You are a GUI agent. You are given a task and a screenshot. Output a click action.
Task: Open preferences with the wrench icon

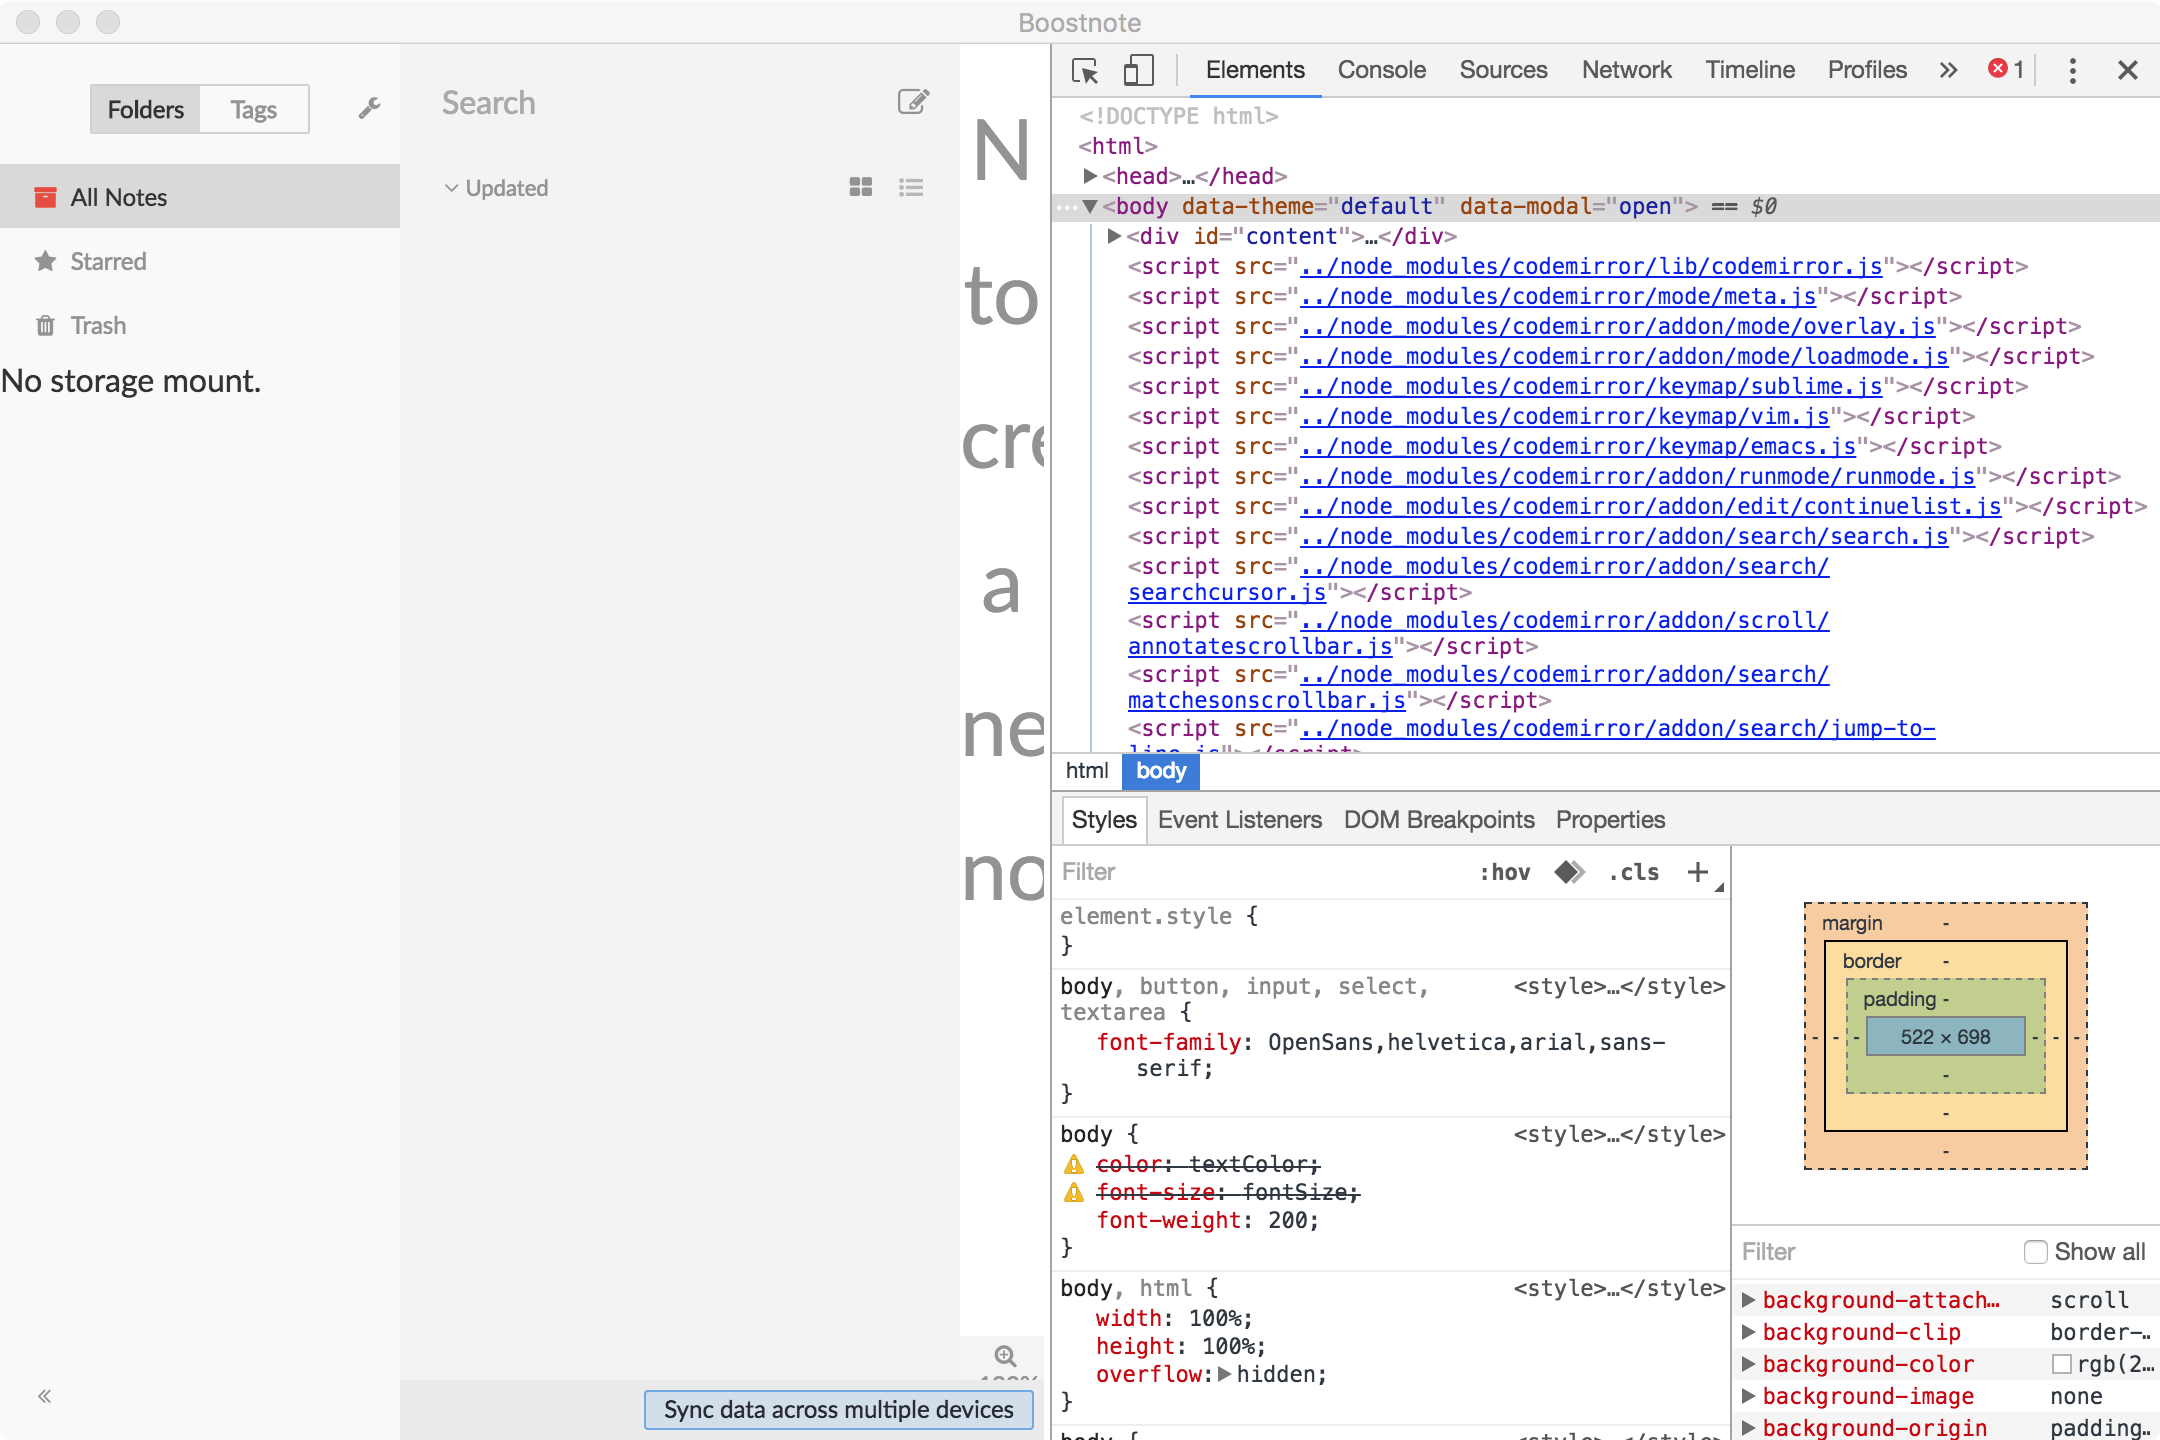[x=369, y=108]
